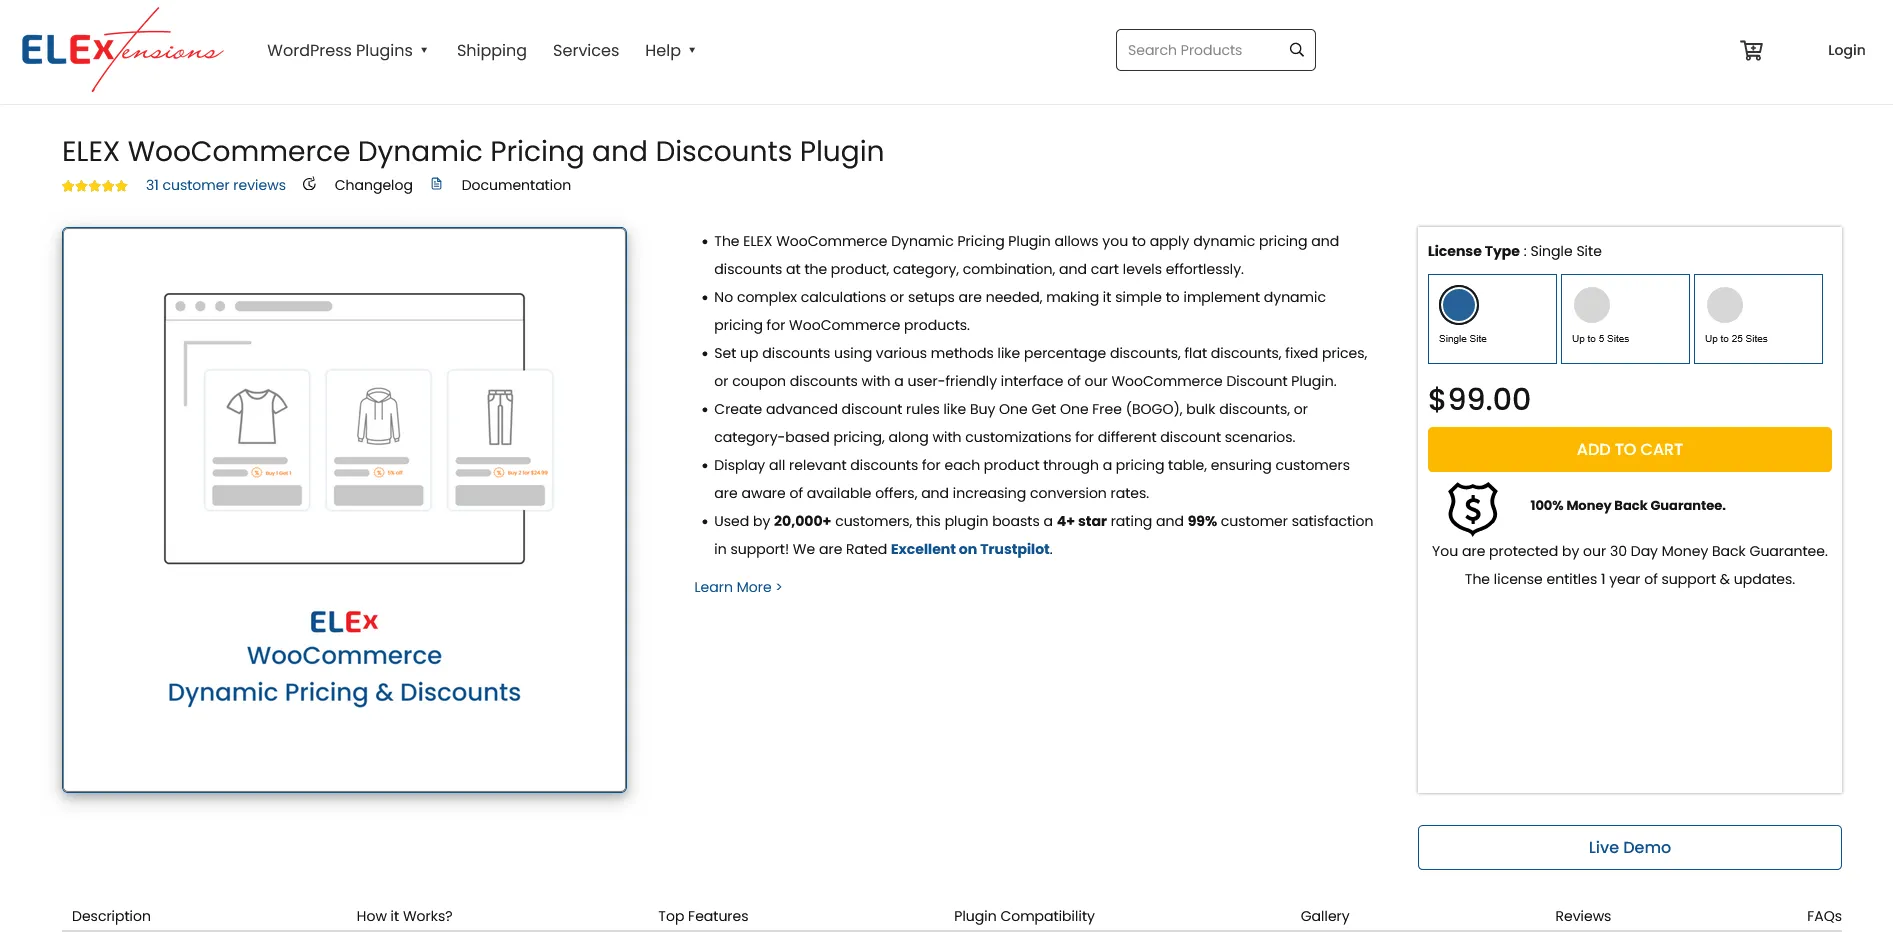Screen dimensions: 1893x939
Task: Switch to the How it Works? tab
Action: pos(404,916)
